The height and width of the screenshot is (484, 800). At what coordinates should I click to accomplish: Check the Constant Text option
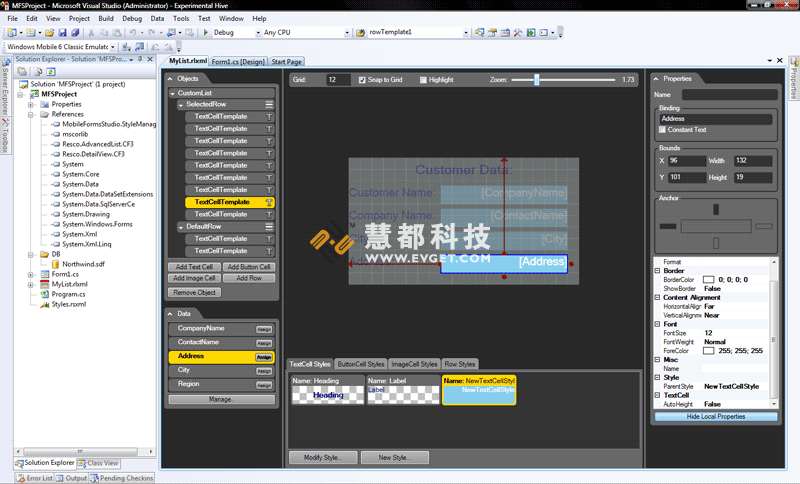tap(662, 130)
